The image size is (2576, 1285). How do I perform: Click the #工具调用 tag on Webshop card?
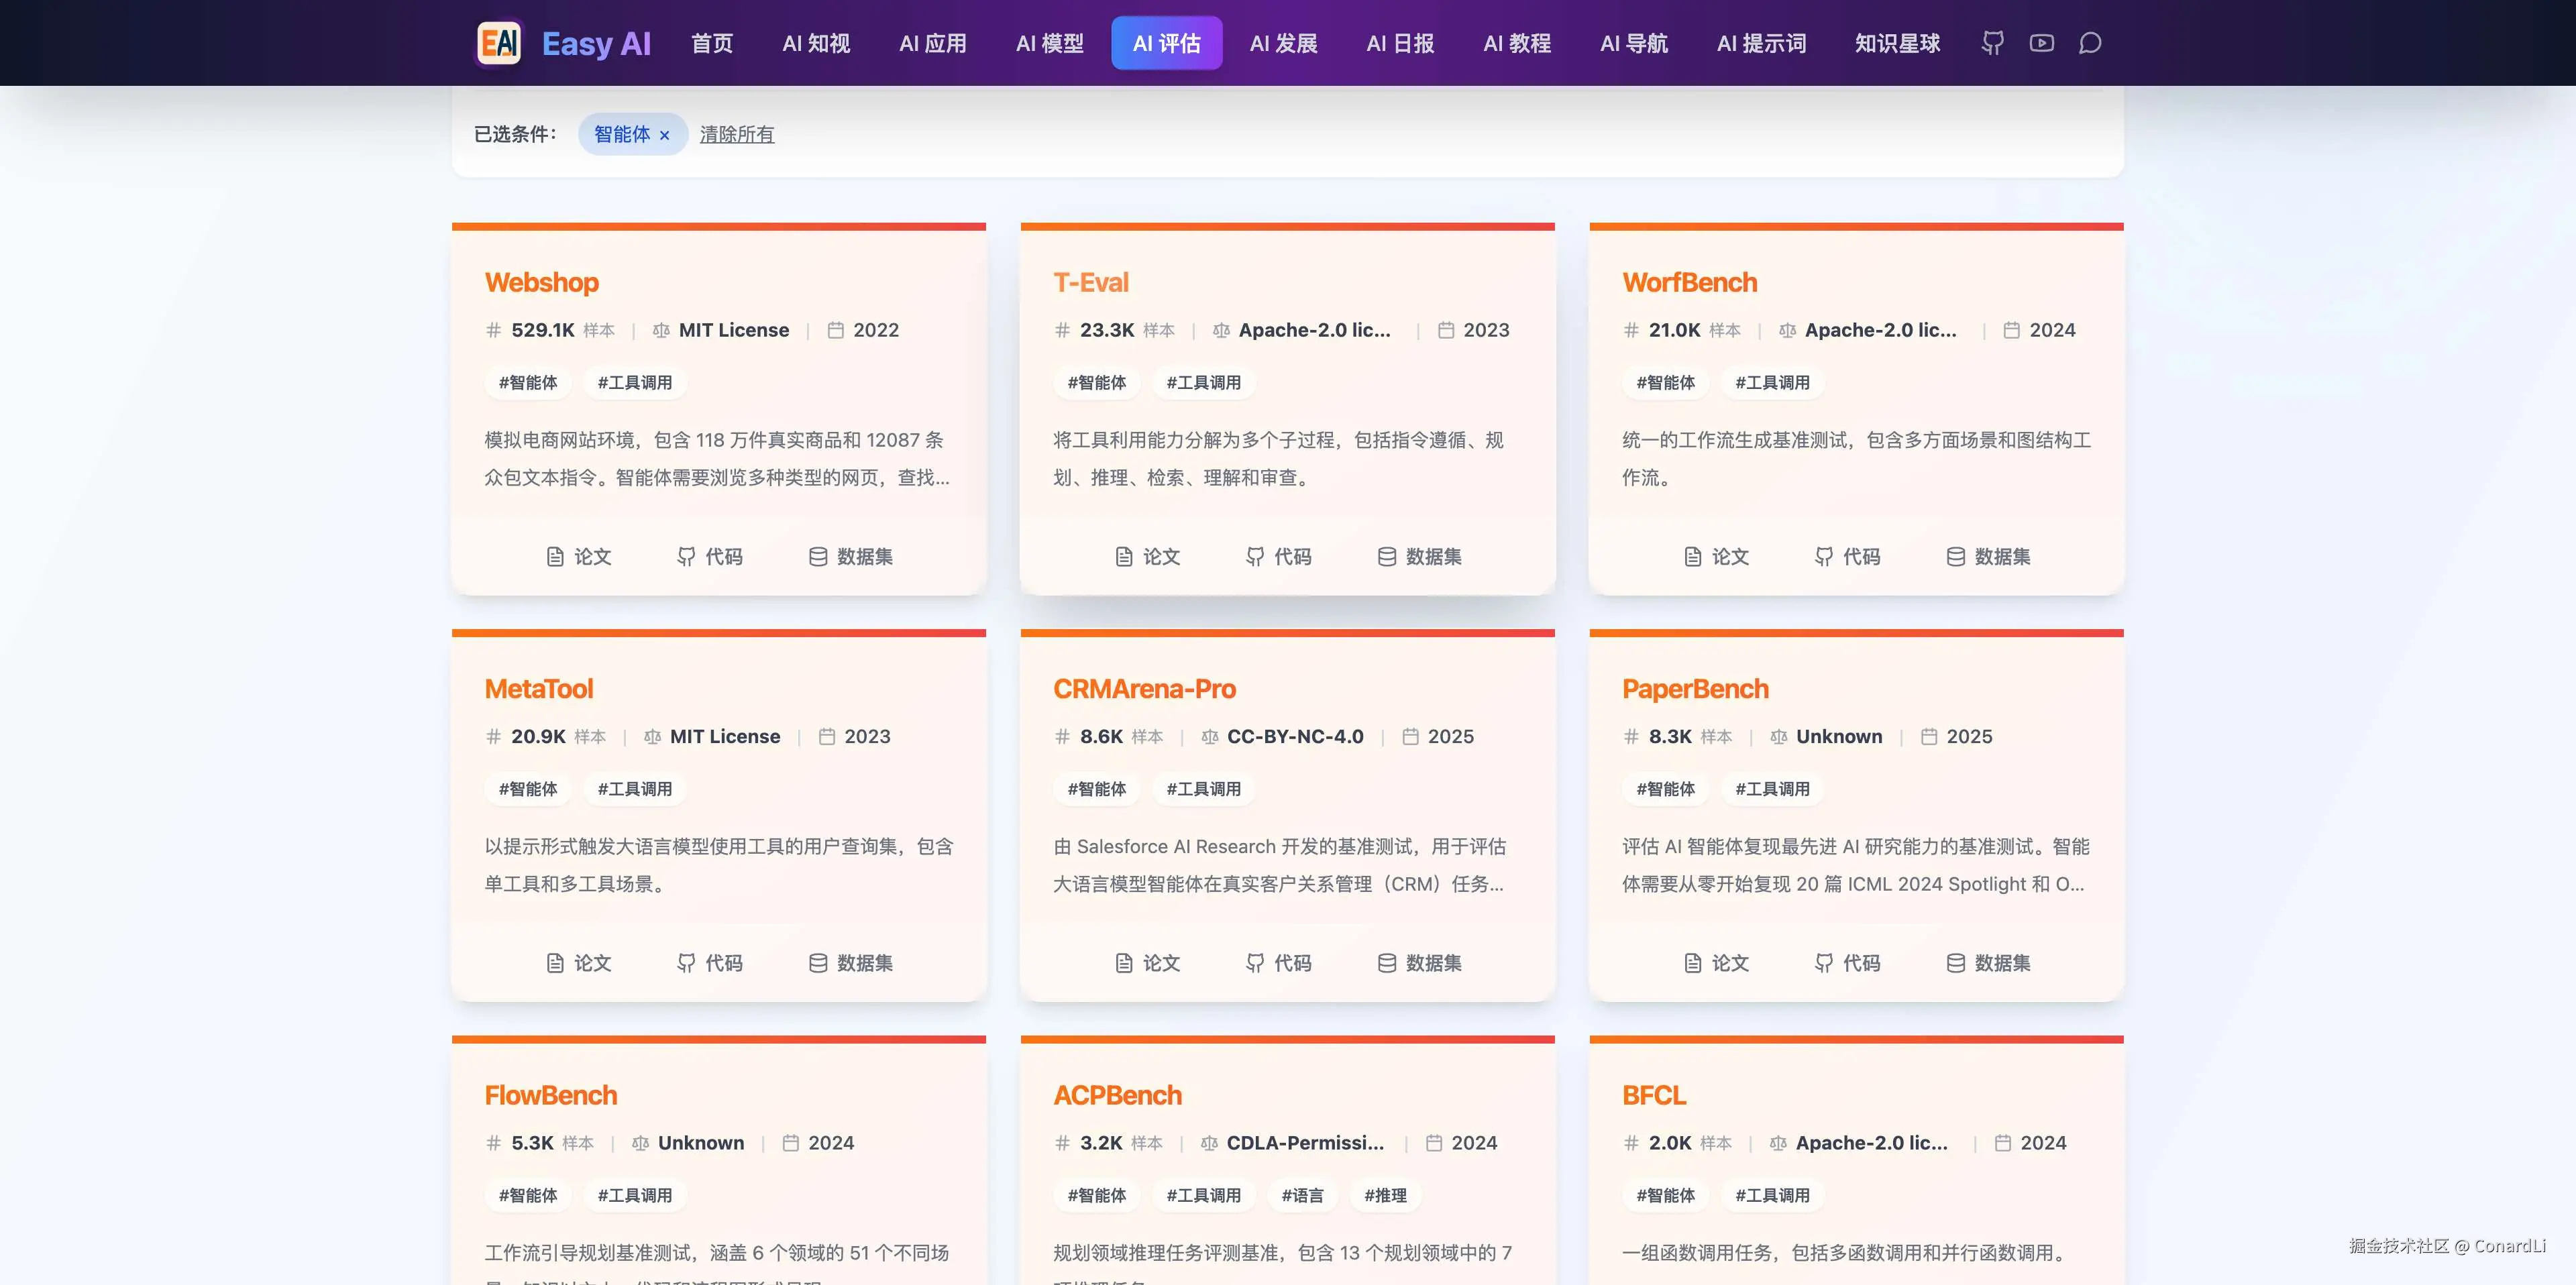click(634, 382)
